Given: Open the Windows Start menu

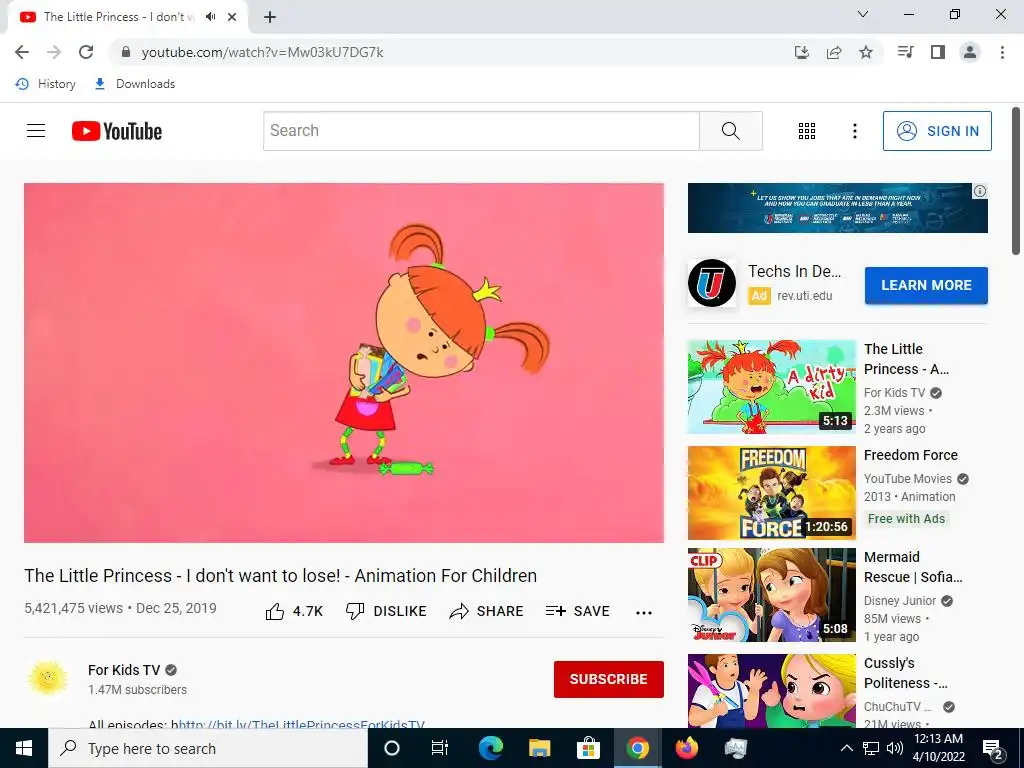Looking at the screenshot, I should tap(24, 748).
